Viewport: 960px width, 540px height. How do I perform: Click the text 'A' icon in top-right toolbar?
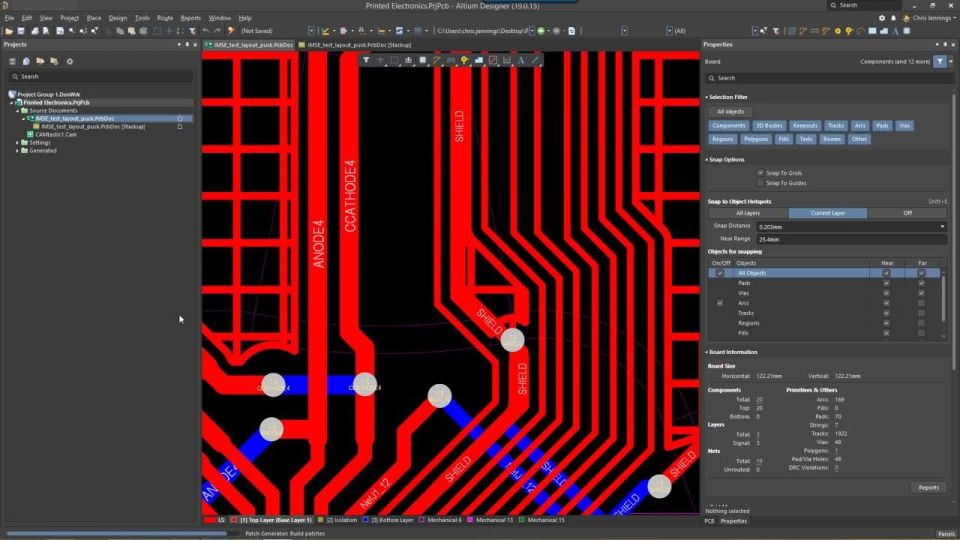(895, 31)
